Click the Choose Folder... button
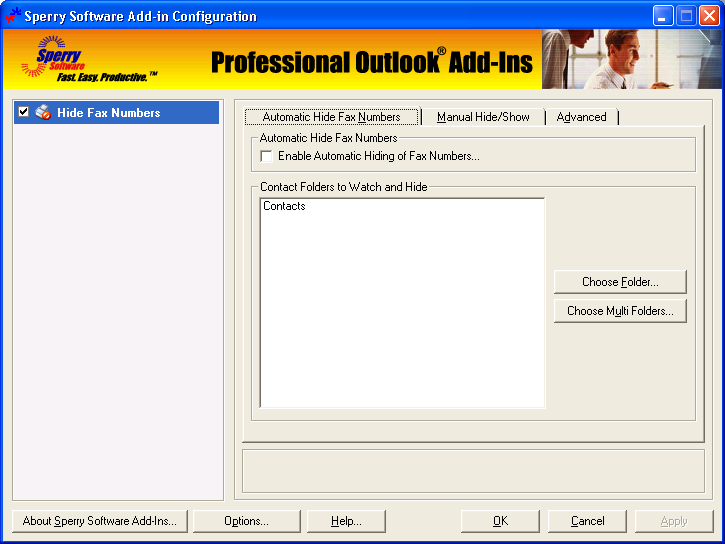The image size is (725, 544). pos(620,282)
